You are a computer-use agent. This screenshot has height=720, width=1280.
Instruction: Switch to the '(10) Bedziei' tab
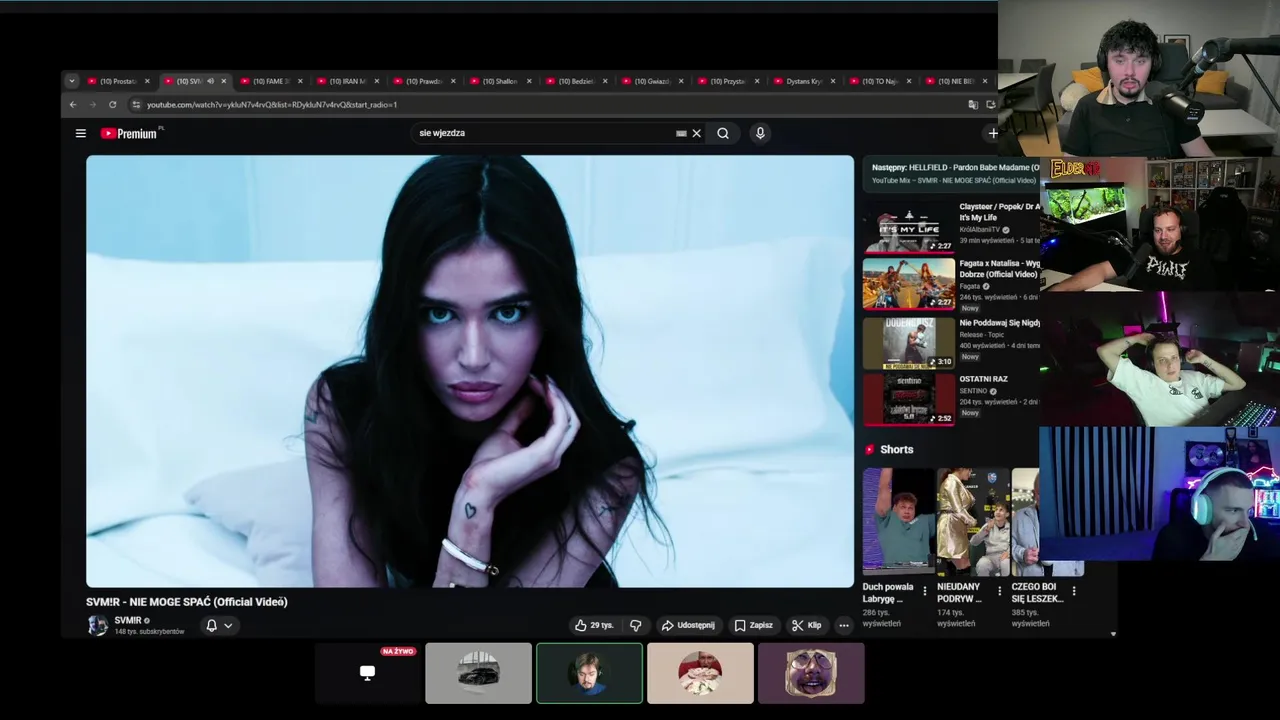pyautogui.click(x=575, y=81)
